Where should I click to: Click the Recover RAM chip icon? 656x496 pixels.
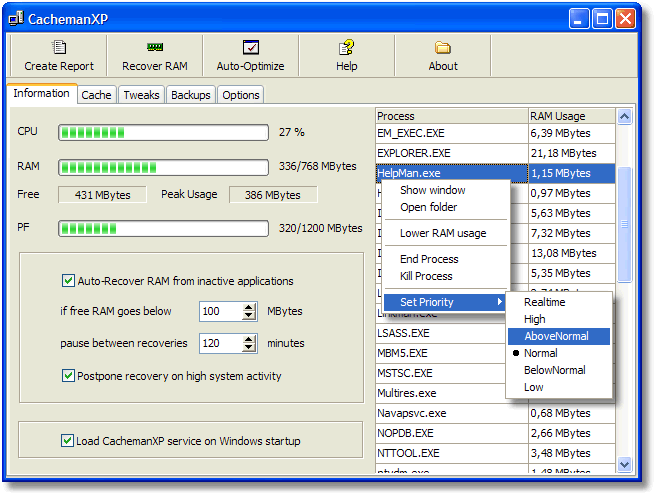click(155, 48)
